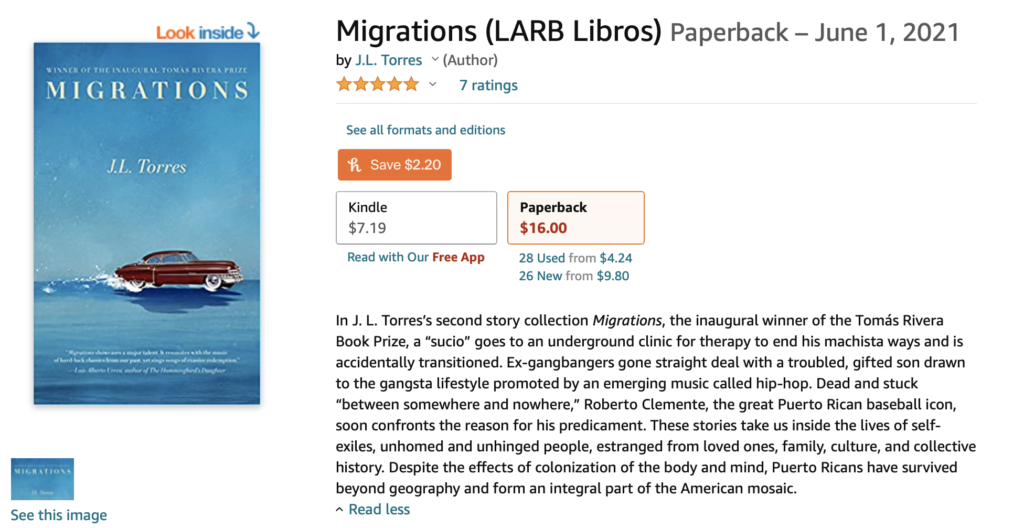Viewport: 1024px width, 528px height.
Task: Click the Save $2.20 button
Action: (394, 165)
